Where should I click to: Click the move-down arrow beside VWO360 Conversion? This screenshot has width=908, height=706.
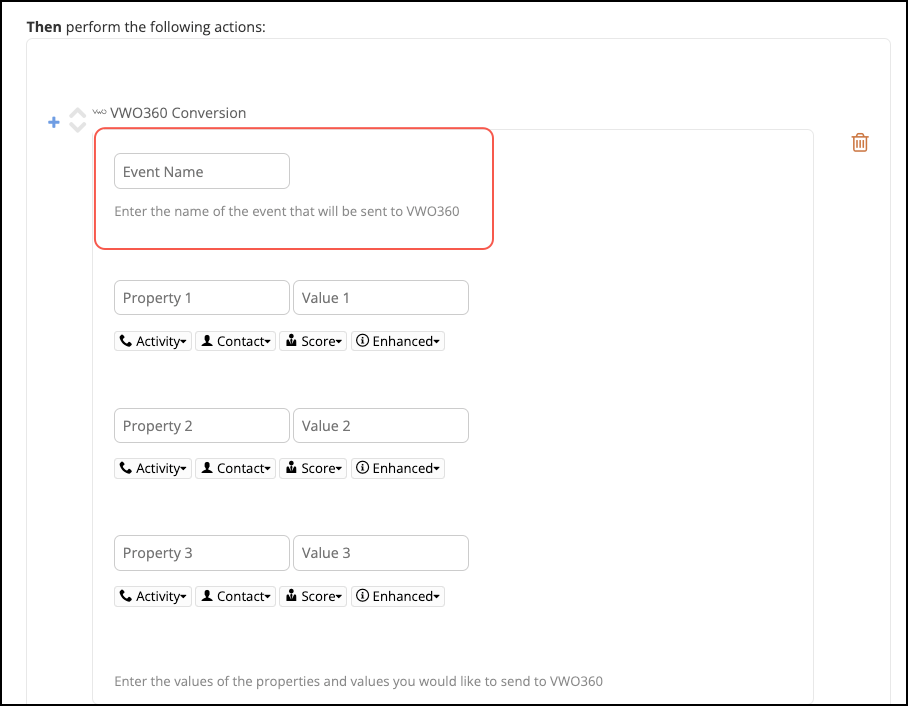77,127
